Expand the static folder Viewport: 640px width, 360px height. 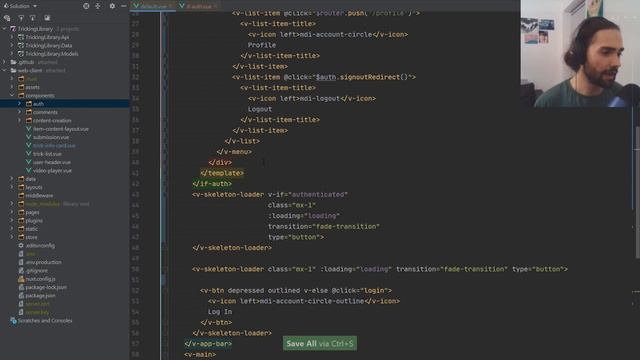(x=12, y=229)
